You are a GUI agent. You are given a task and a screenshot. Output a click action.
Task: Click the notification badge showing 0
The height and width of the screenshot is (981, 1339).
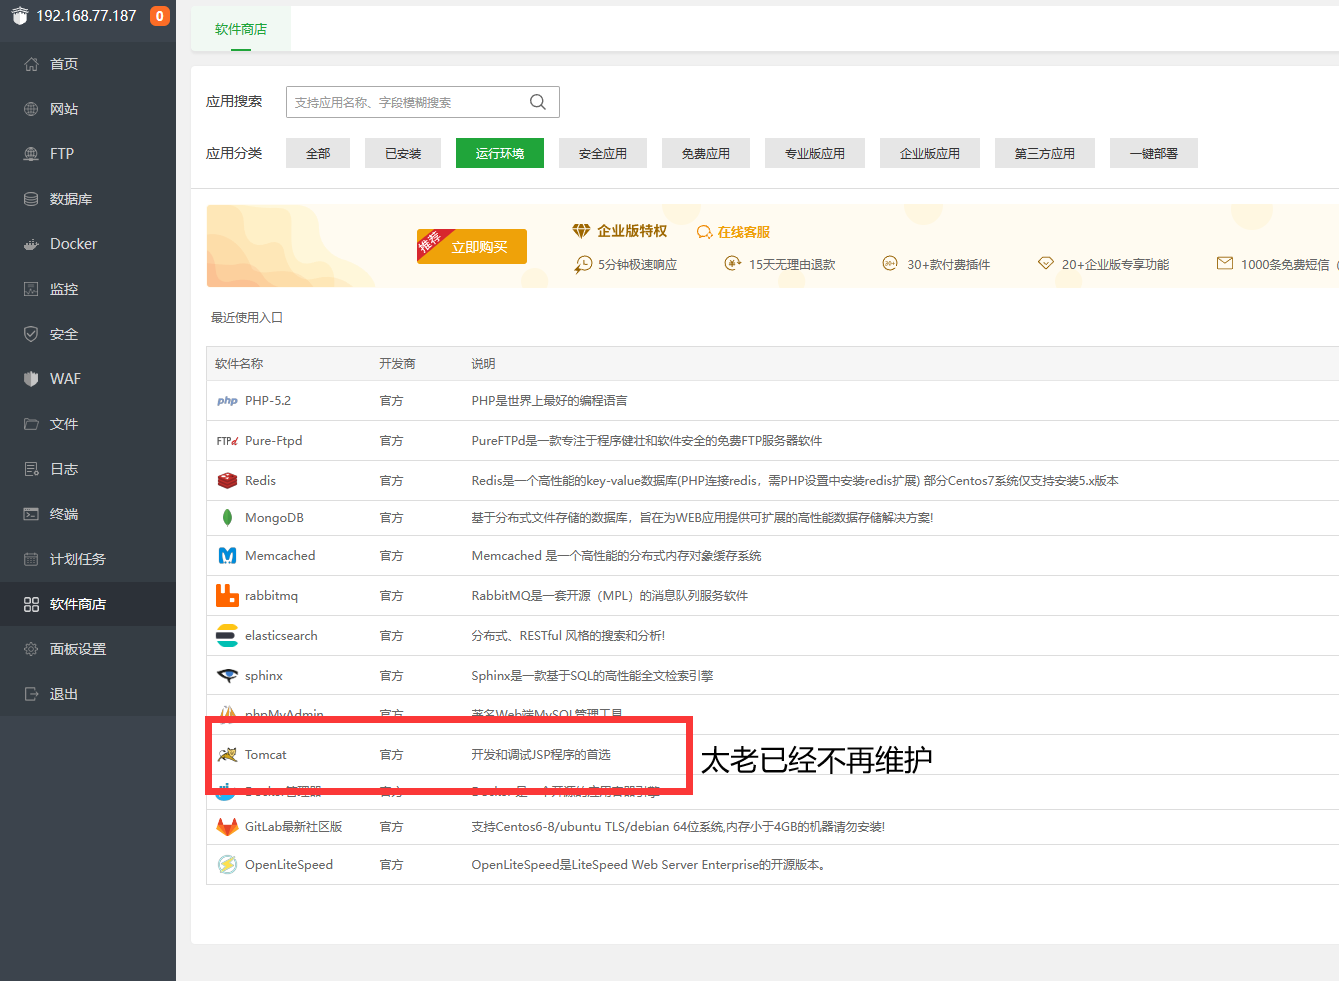click(x=159, y=16)
